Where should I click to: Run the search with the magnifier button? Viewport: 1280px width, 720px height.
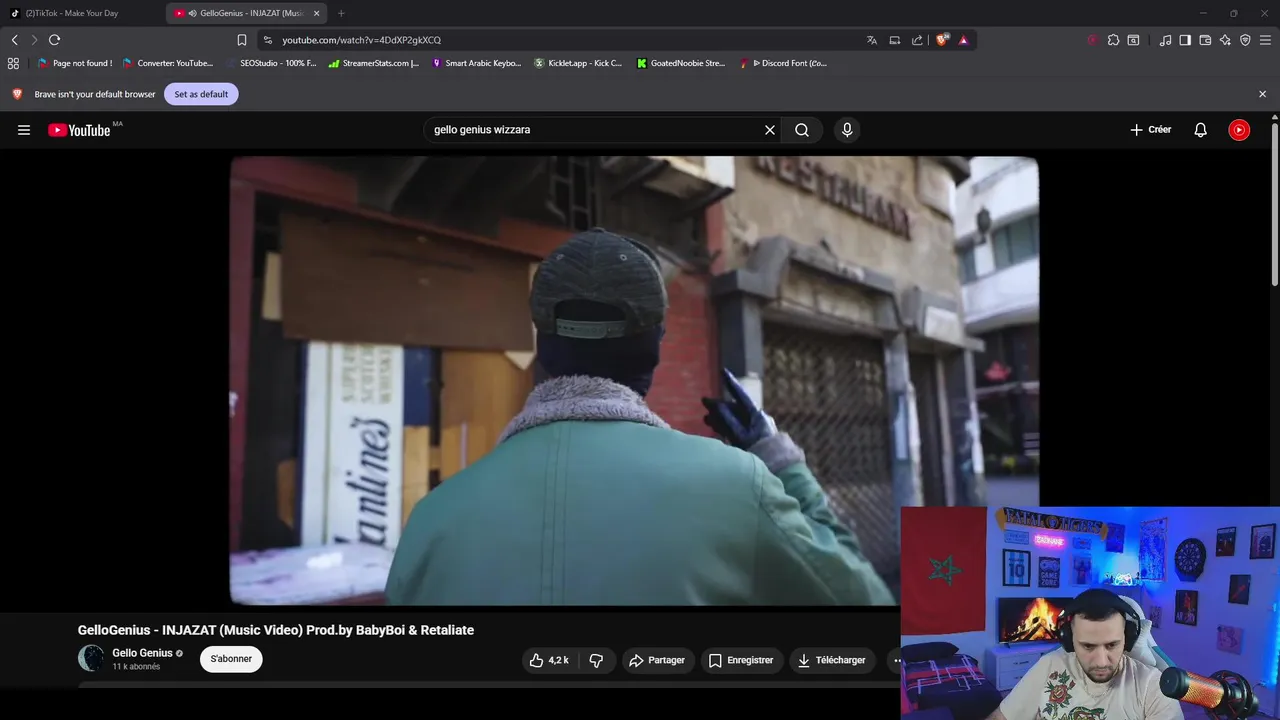(802, 130)
